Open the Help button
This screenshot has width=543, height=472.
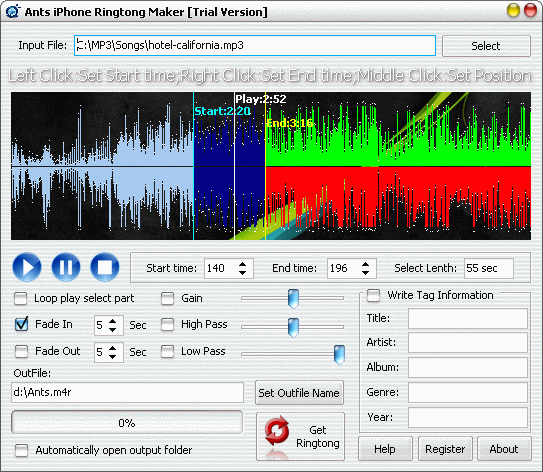(x=385, y=449)
